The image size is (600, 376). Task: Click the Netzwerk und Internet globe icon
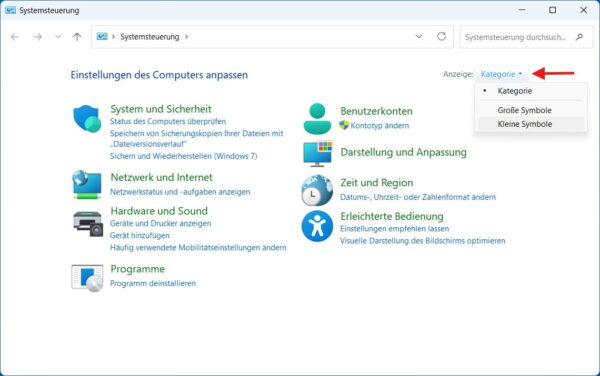coord(87,185)
